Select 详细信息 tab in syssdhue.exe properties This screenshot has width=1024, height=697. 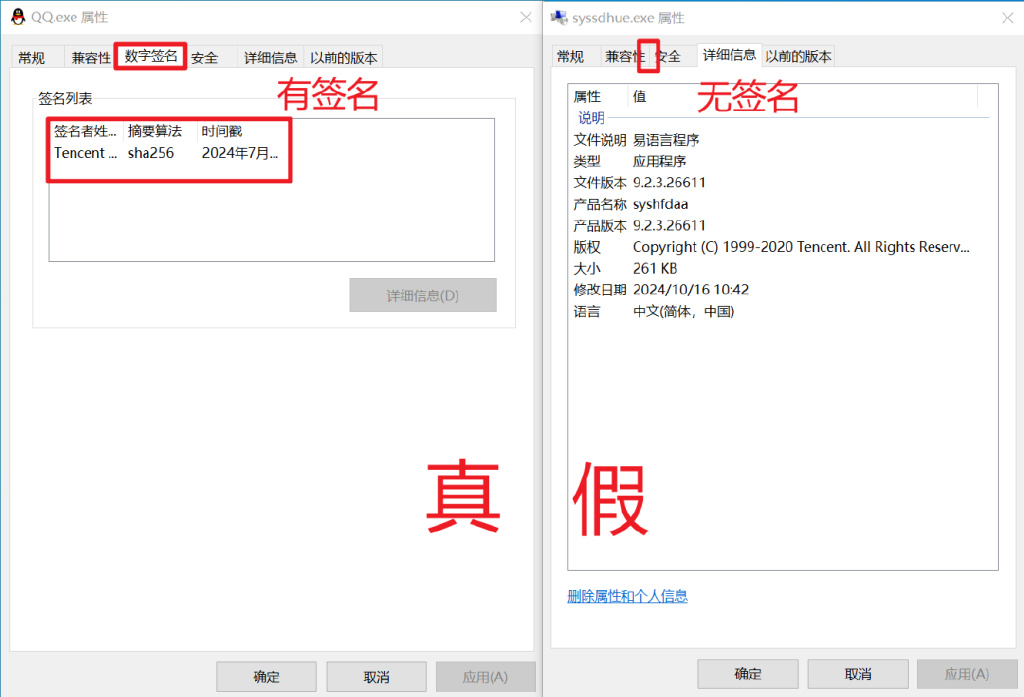click(729, 56)
